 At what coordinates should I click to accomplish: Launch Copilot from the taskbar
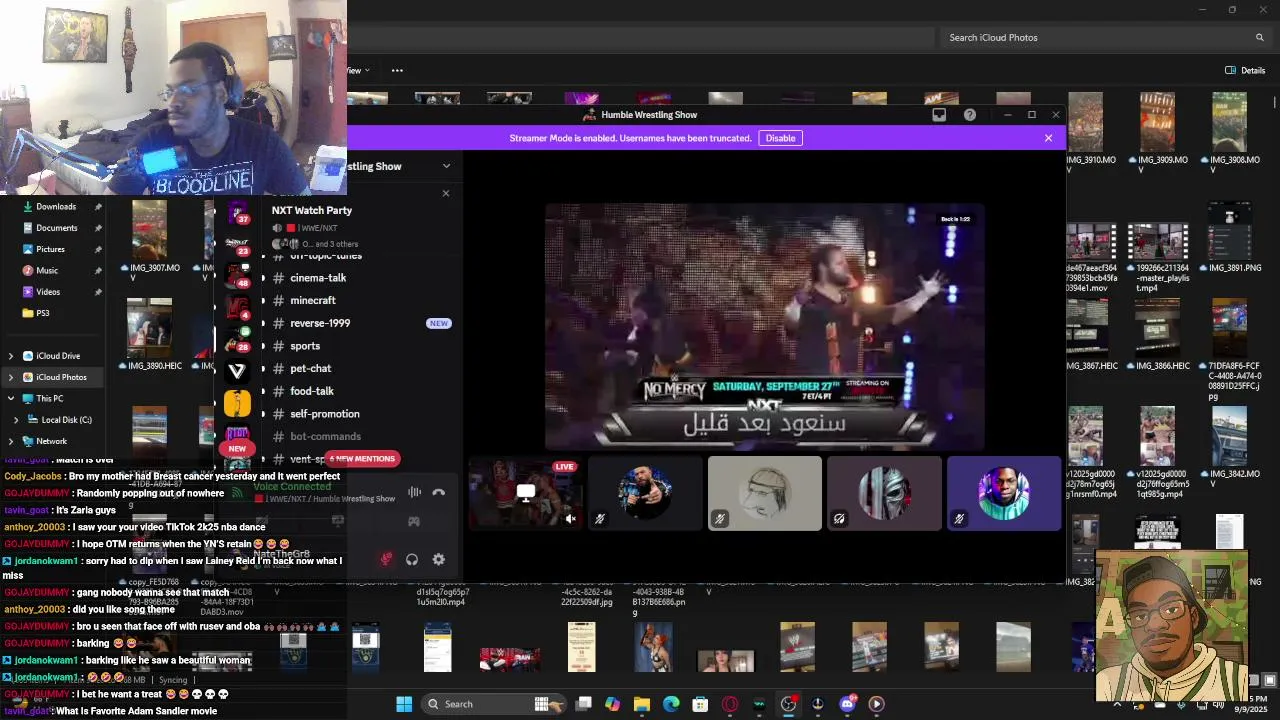[x=613, y=704]
